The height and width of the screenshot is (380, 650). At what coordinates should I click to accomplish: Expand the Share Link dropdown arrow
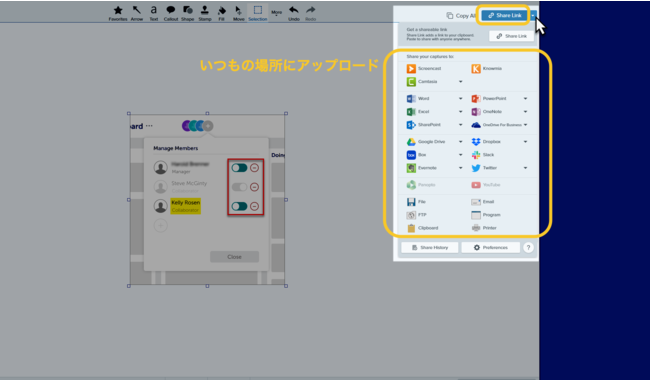coord(533,15)
